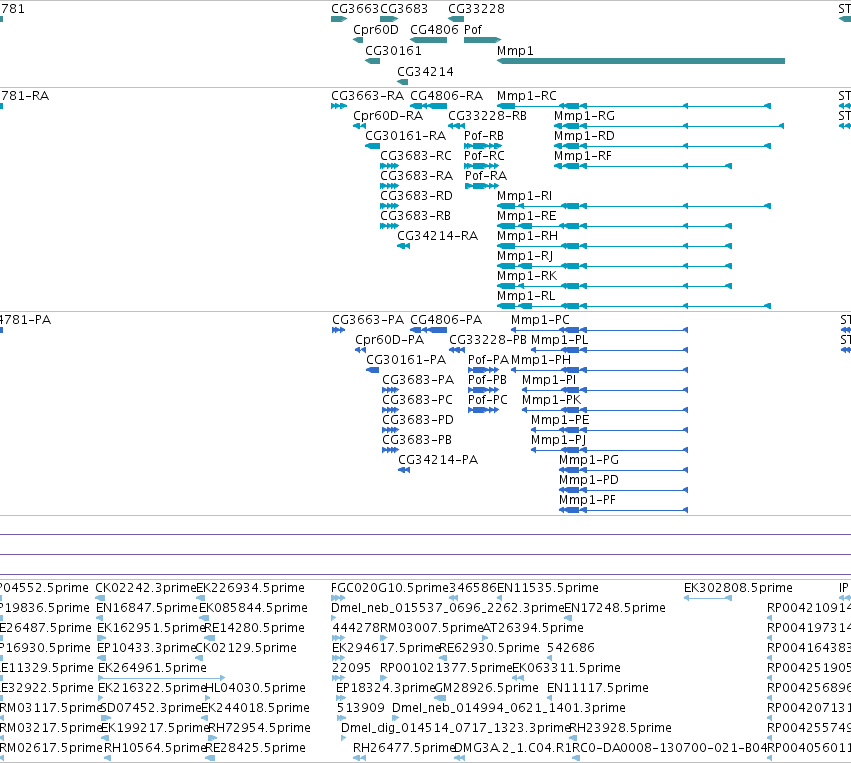Open protein Pof-PA
The width and height of the screenshot is (851, 763).
point(488,360)
